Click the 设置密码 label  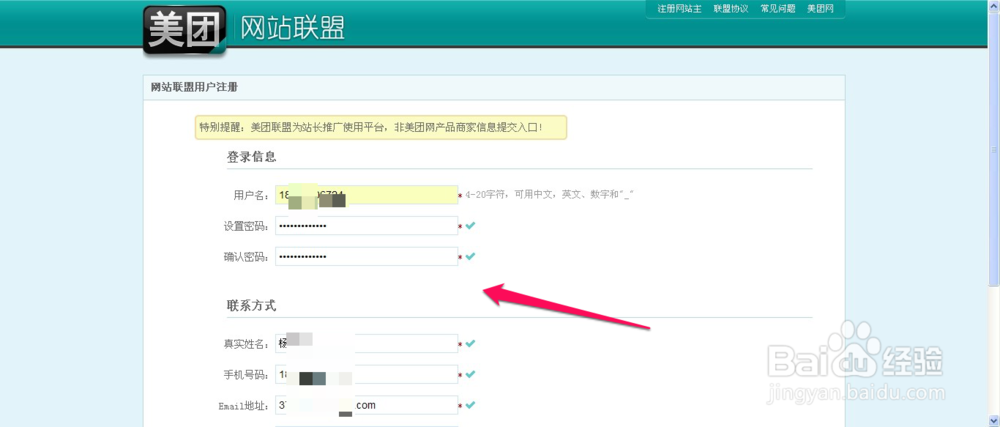(247, 226)
